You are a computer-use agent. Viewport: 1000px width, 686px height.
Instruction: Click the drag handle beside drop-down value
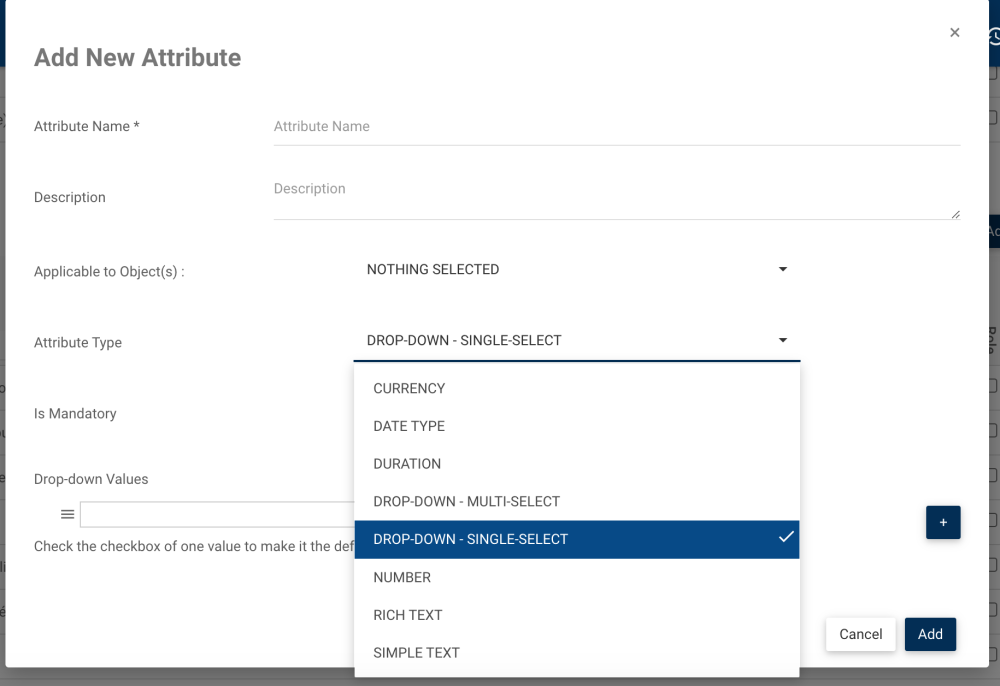click(67, 514)
